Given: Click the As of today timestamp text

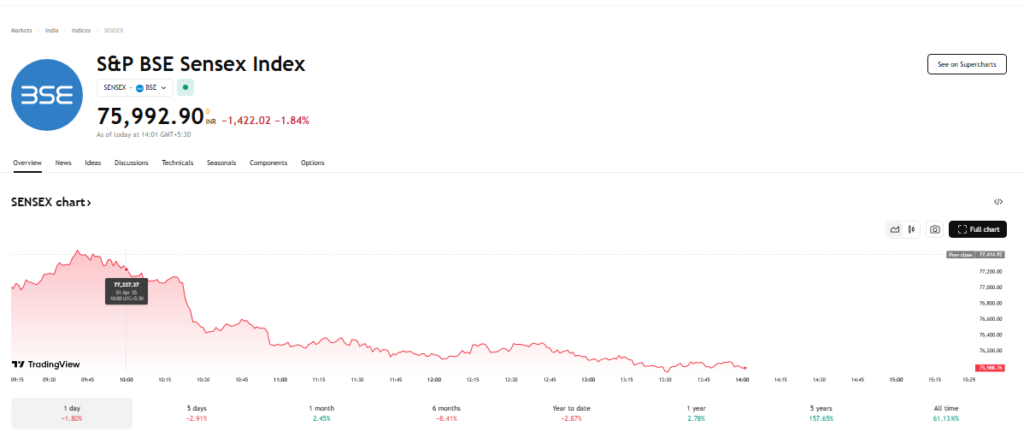Looking at the screenshot, I should [x=144, y=134].
